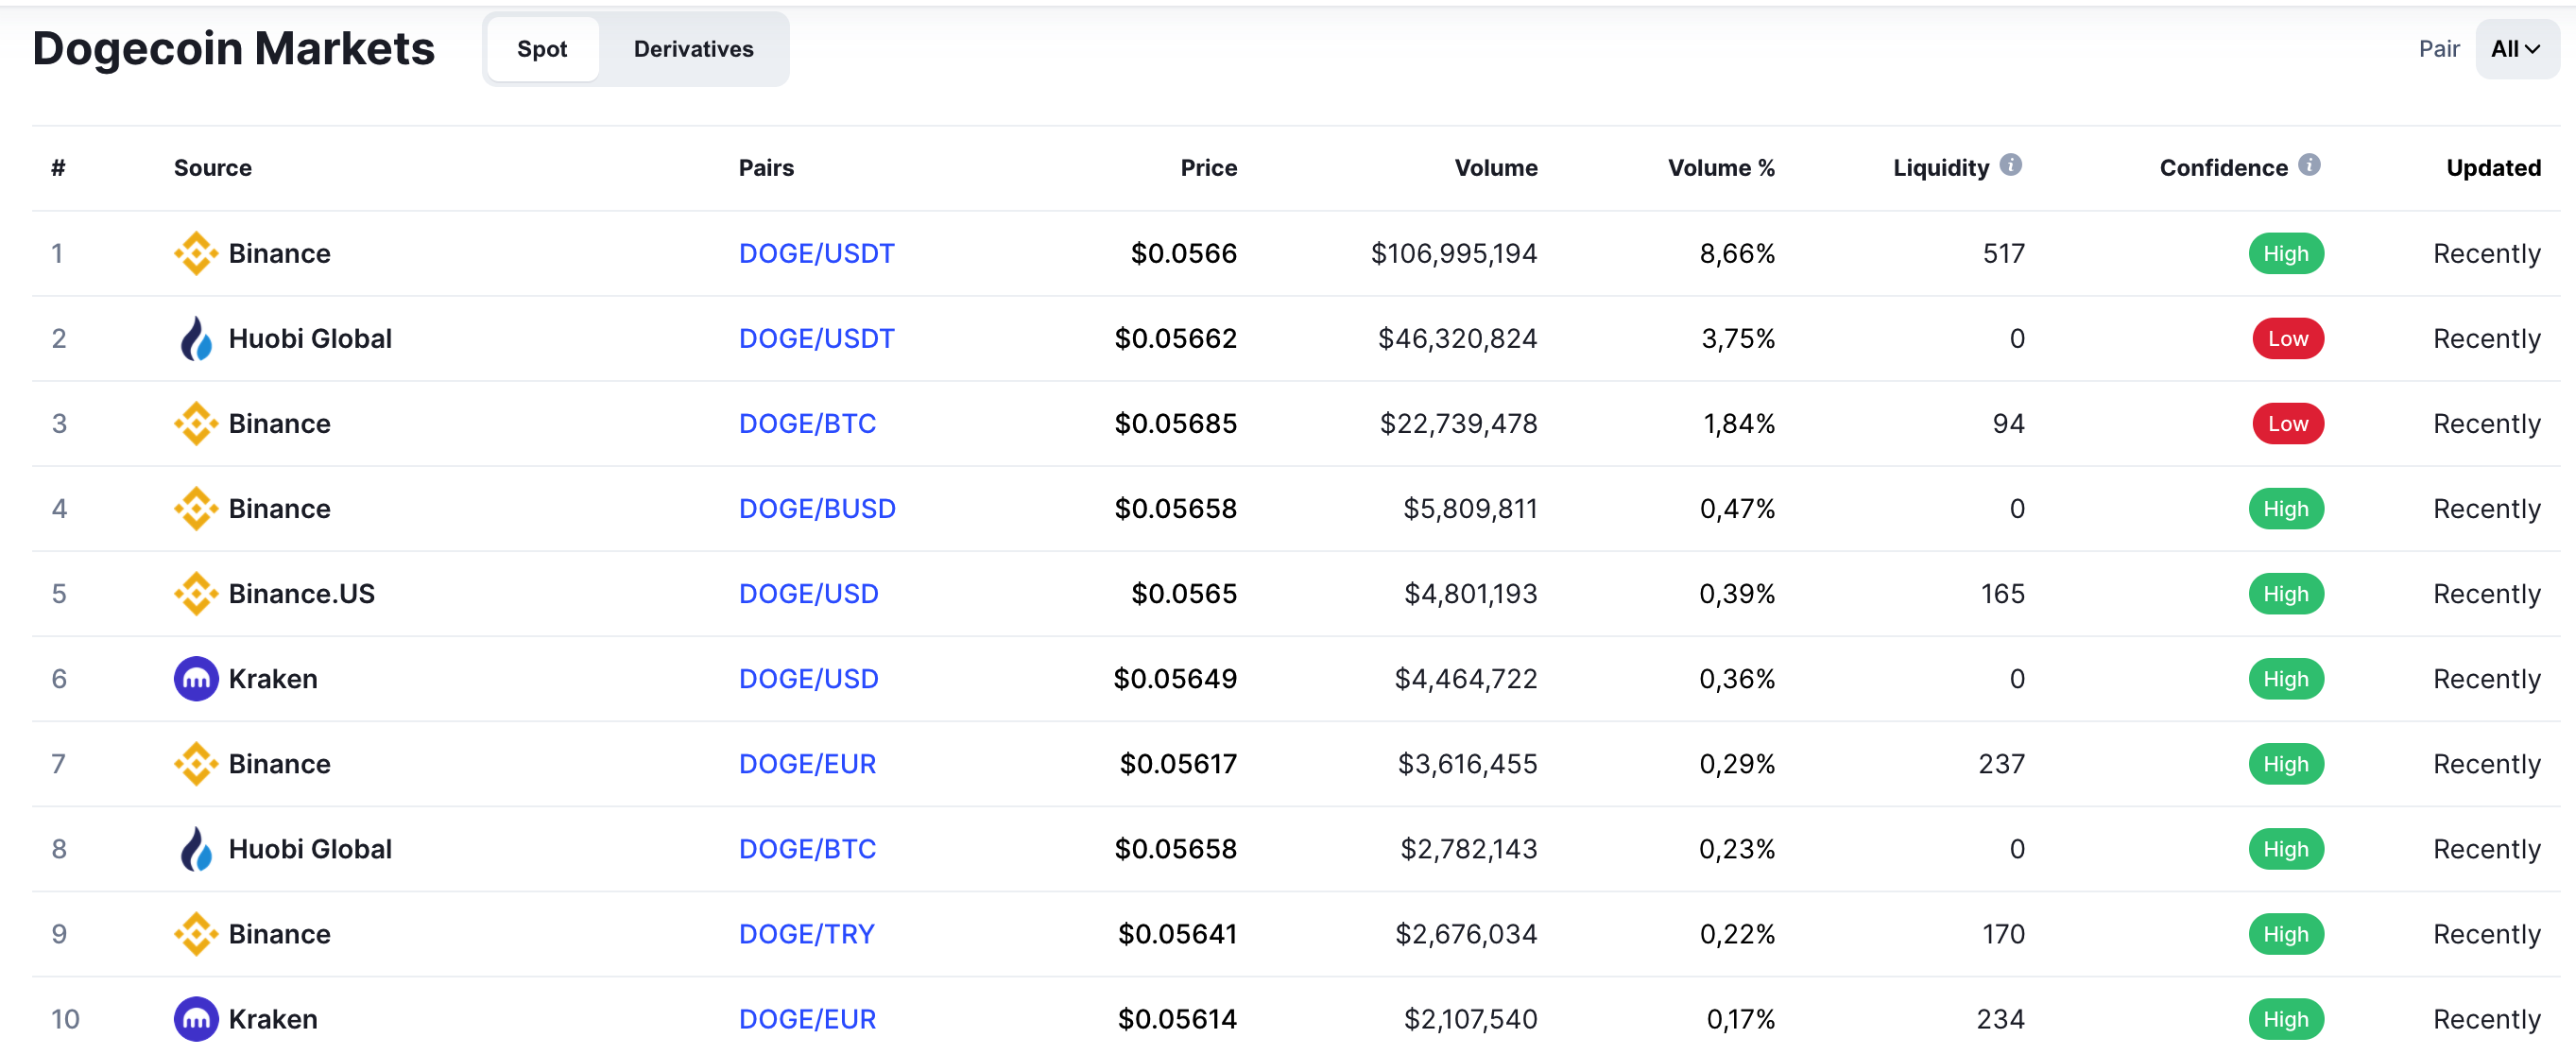Open the Pair All dropdown

[2516, 49]
